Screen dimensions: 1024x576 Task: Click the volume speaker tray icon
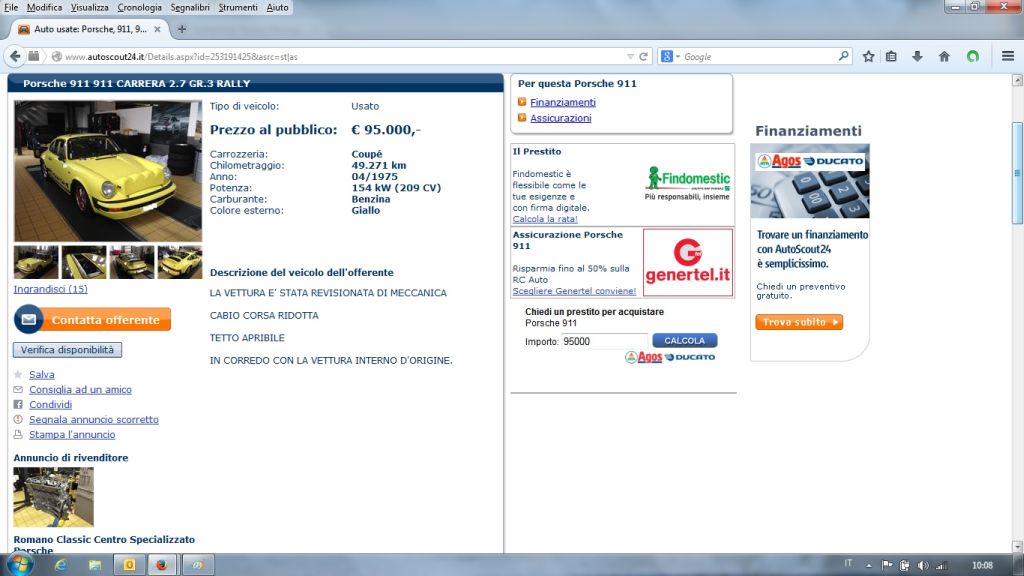(x=923, y=566)
